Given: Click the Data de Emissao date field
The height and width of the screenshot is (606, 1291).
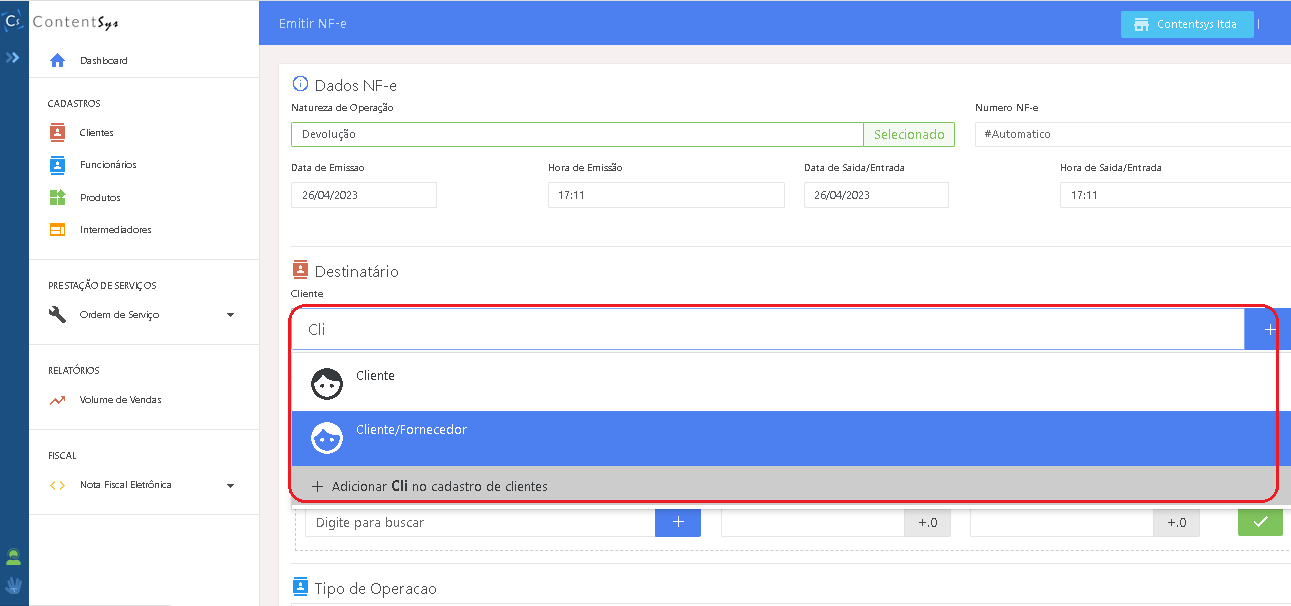Looking at the screenshot, I should (x=363, y=195).
